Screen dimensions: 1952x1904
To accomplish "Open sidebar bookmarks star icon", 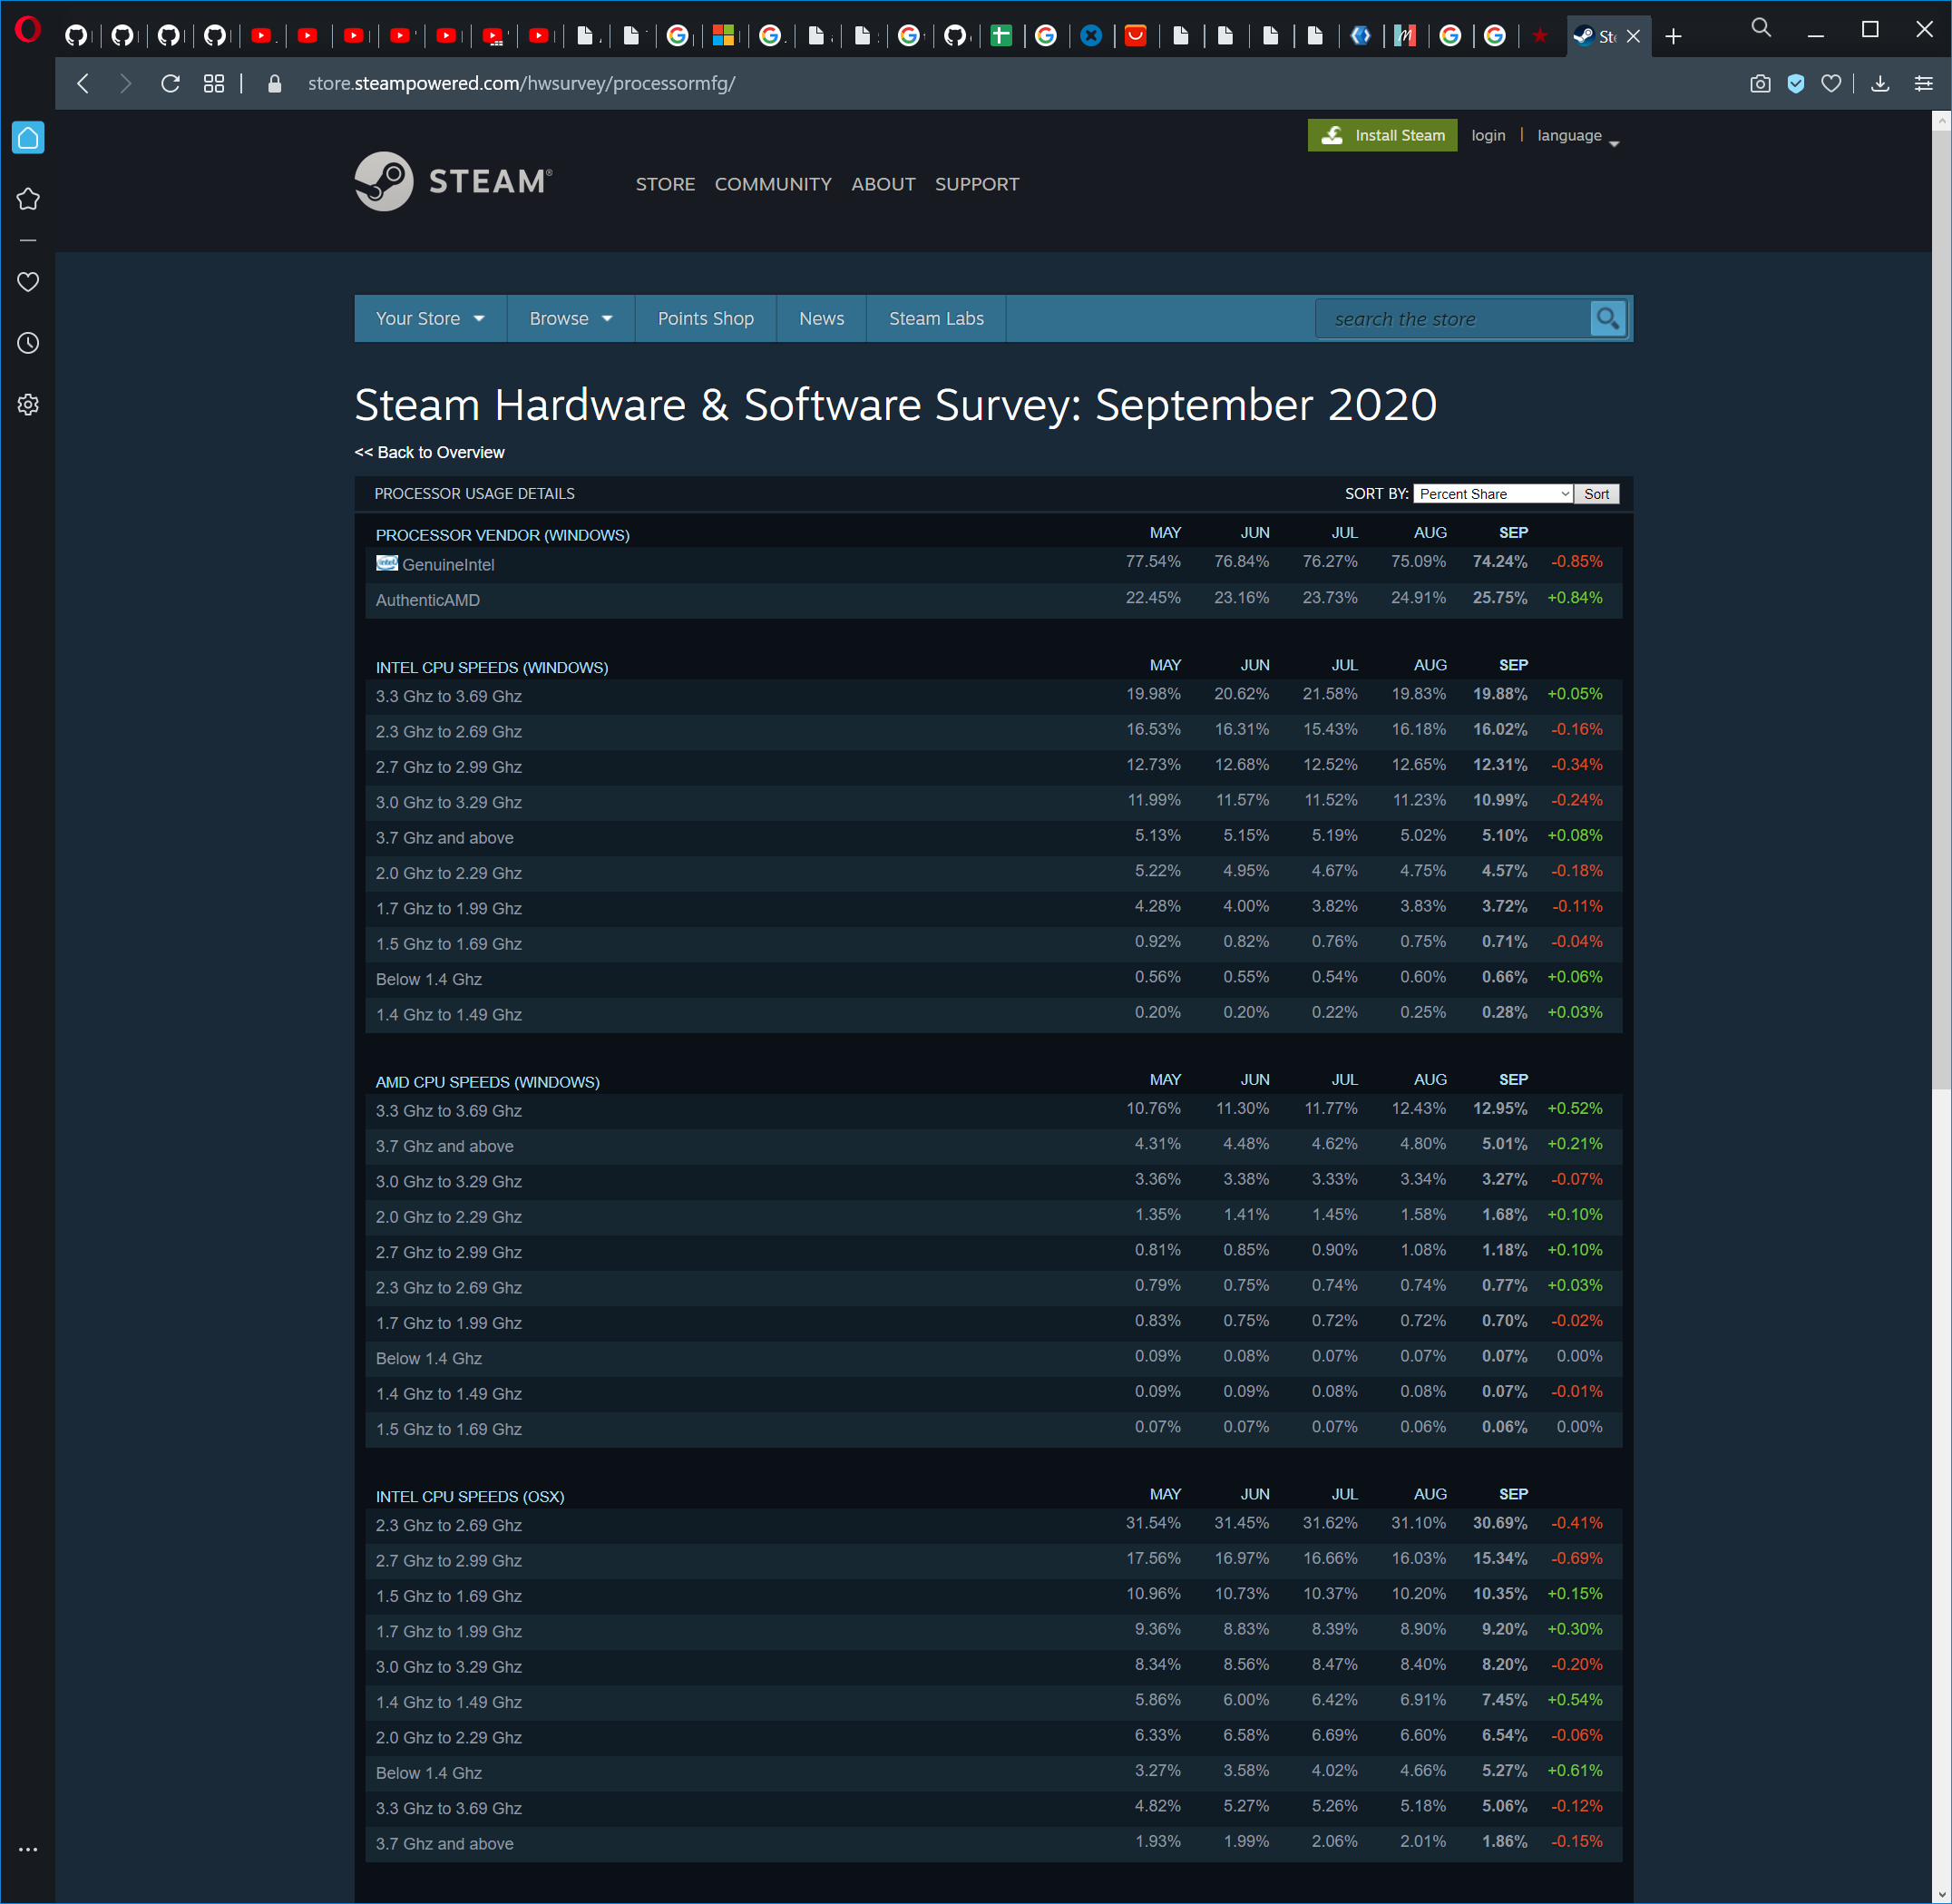I will 28,199.
